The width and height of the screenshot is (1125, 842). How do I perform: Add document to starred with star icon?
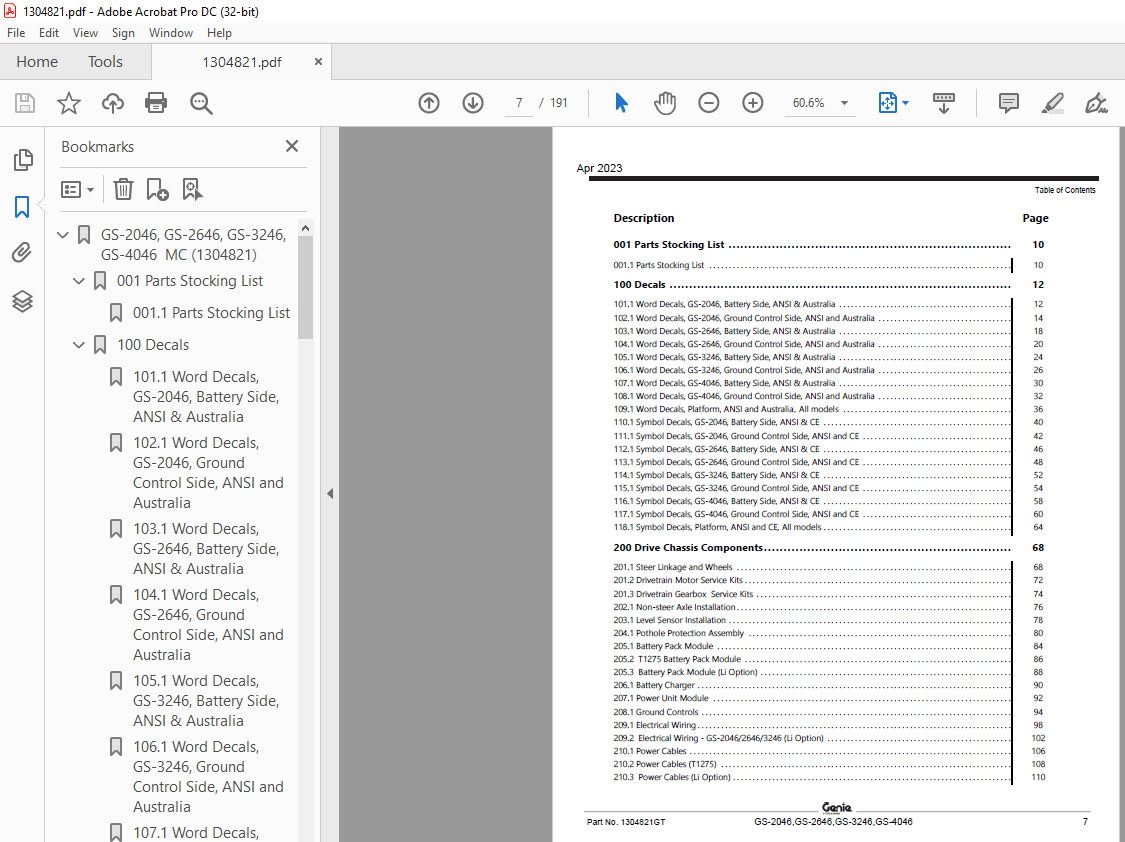(69, 103)
